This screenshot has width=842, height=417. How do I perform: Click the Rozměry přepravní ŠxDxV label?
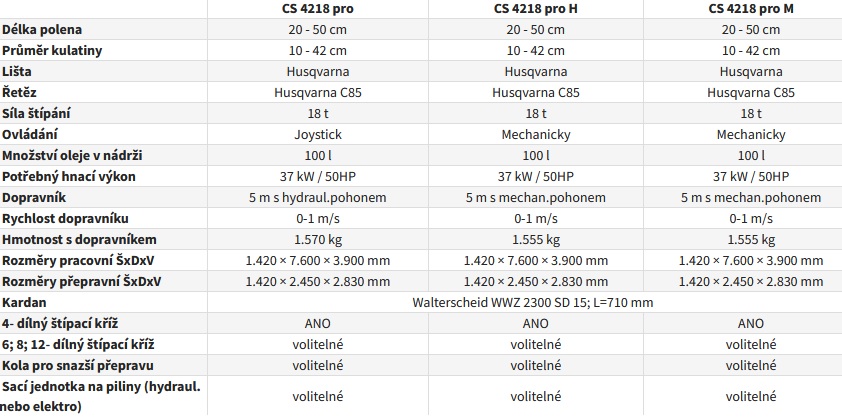[x=82, y=281]
